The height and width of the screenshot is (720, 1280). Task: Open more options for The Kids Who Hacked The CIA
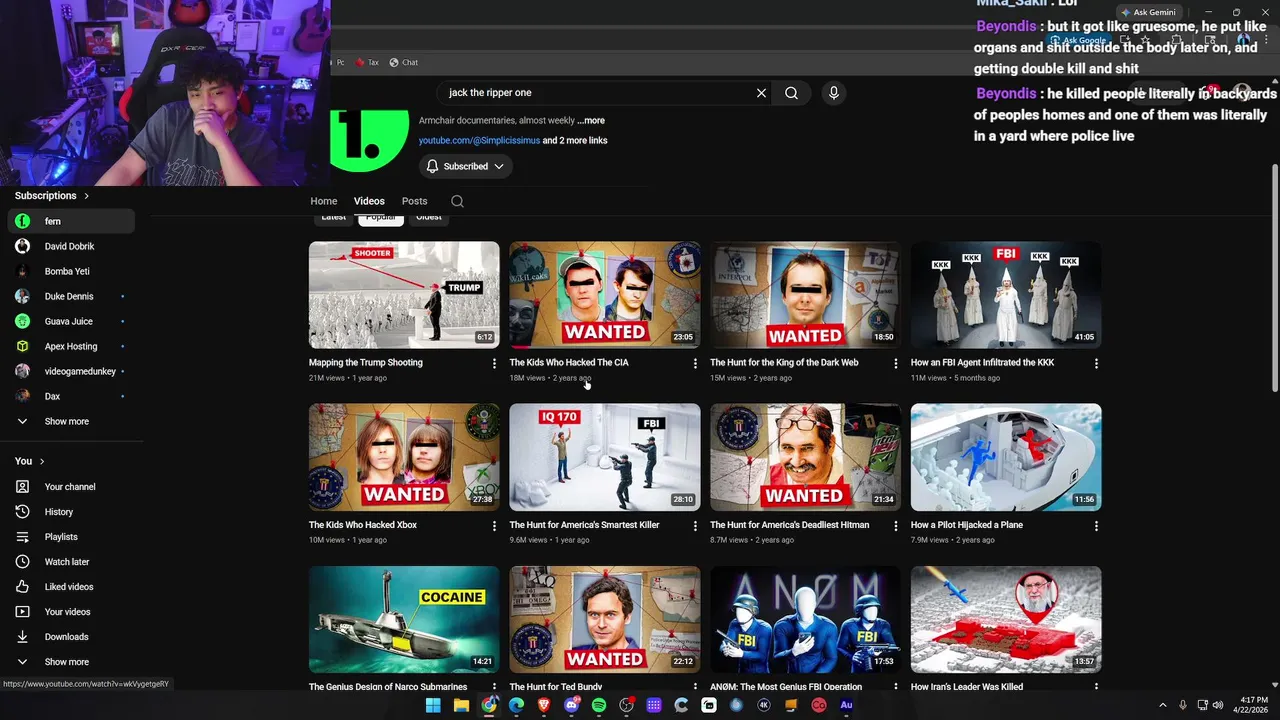point(695,364)
